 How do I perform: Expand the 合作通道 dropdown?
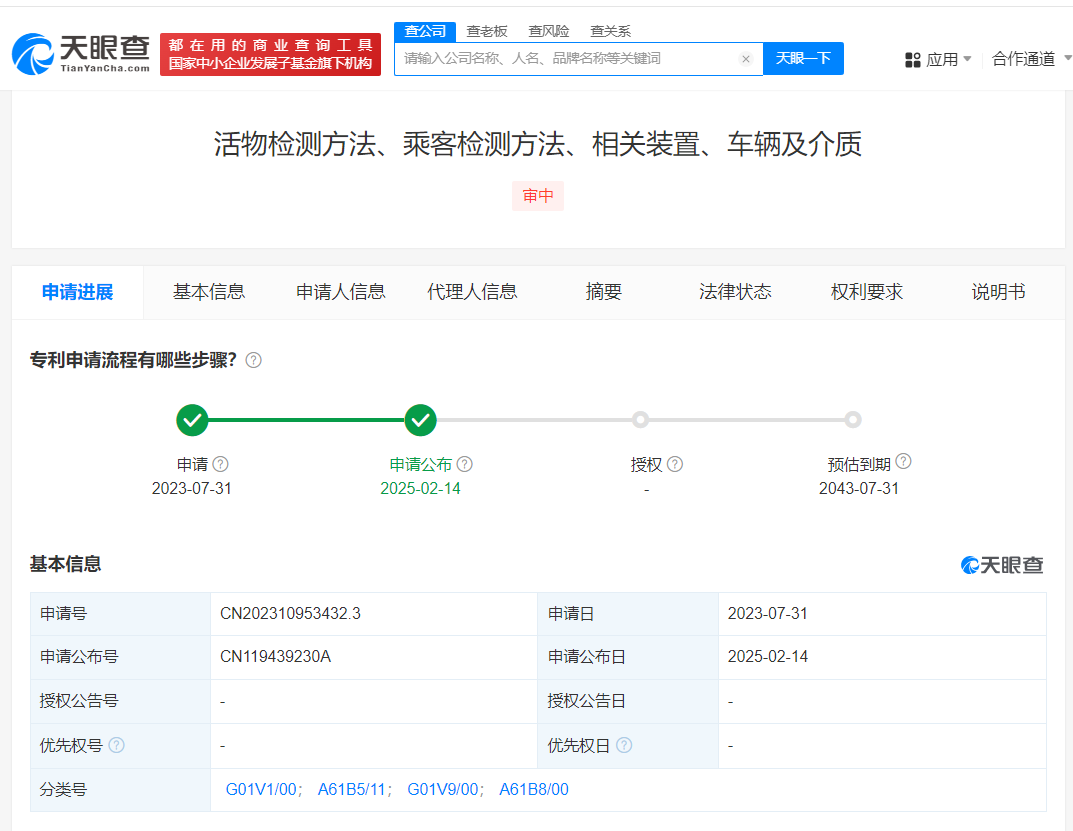pyautogui.click(x=1028, y=60)
